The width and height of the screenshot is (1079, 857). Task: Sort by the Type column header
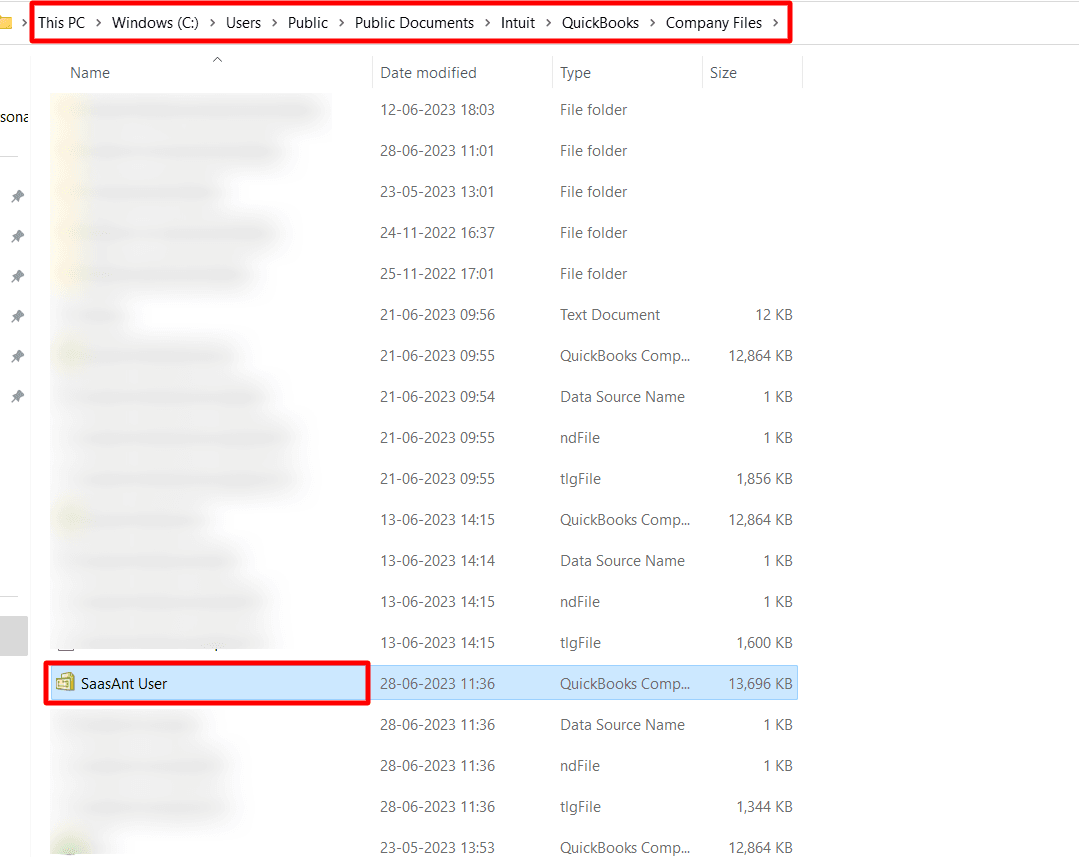pyautogui.click(x=575, y=73)
